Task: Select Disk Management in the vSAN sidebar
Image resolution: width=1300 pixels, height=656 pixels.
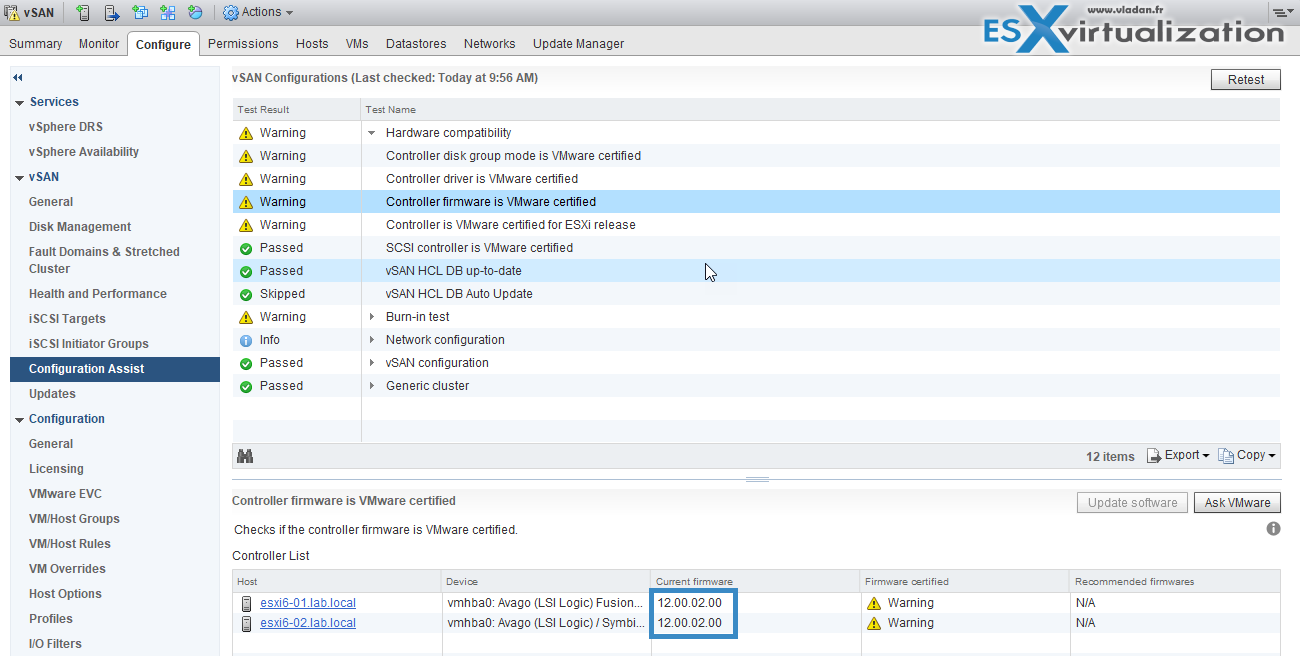Action: click(x=80, y=227)
